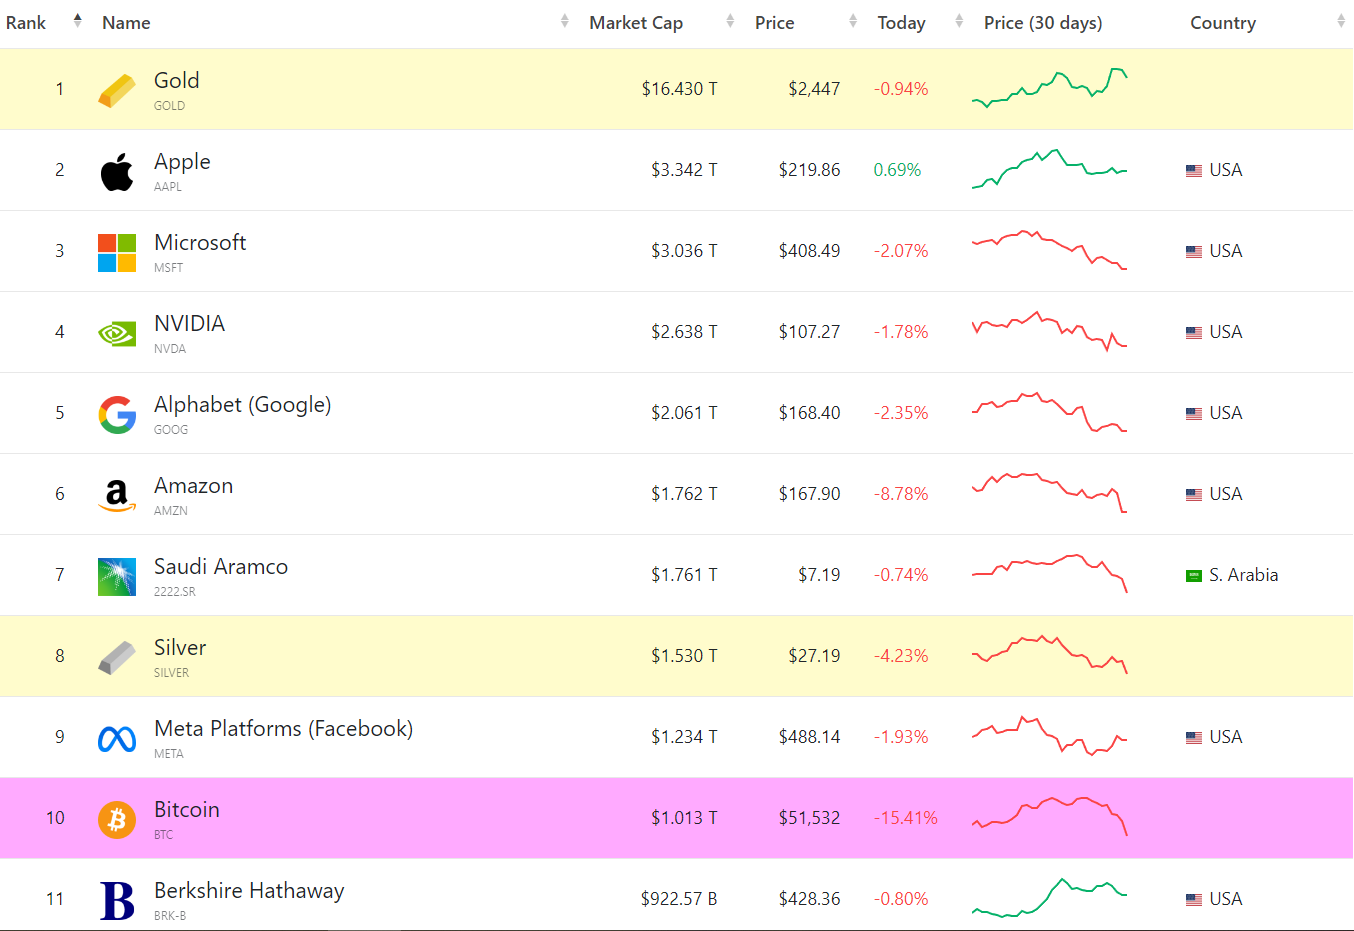Click the Apple logo icon
The width and height of the screenshot is (1354, 931).
(x=117, y=169)
